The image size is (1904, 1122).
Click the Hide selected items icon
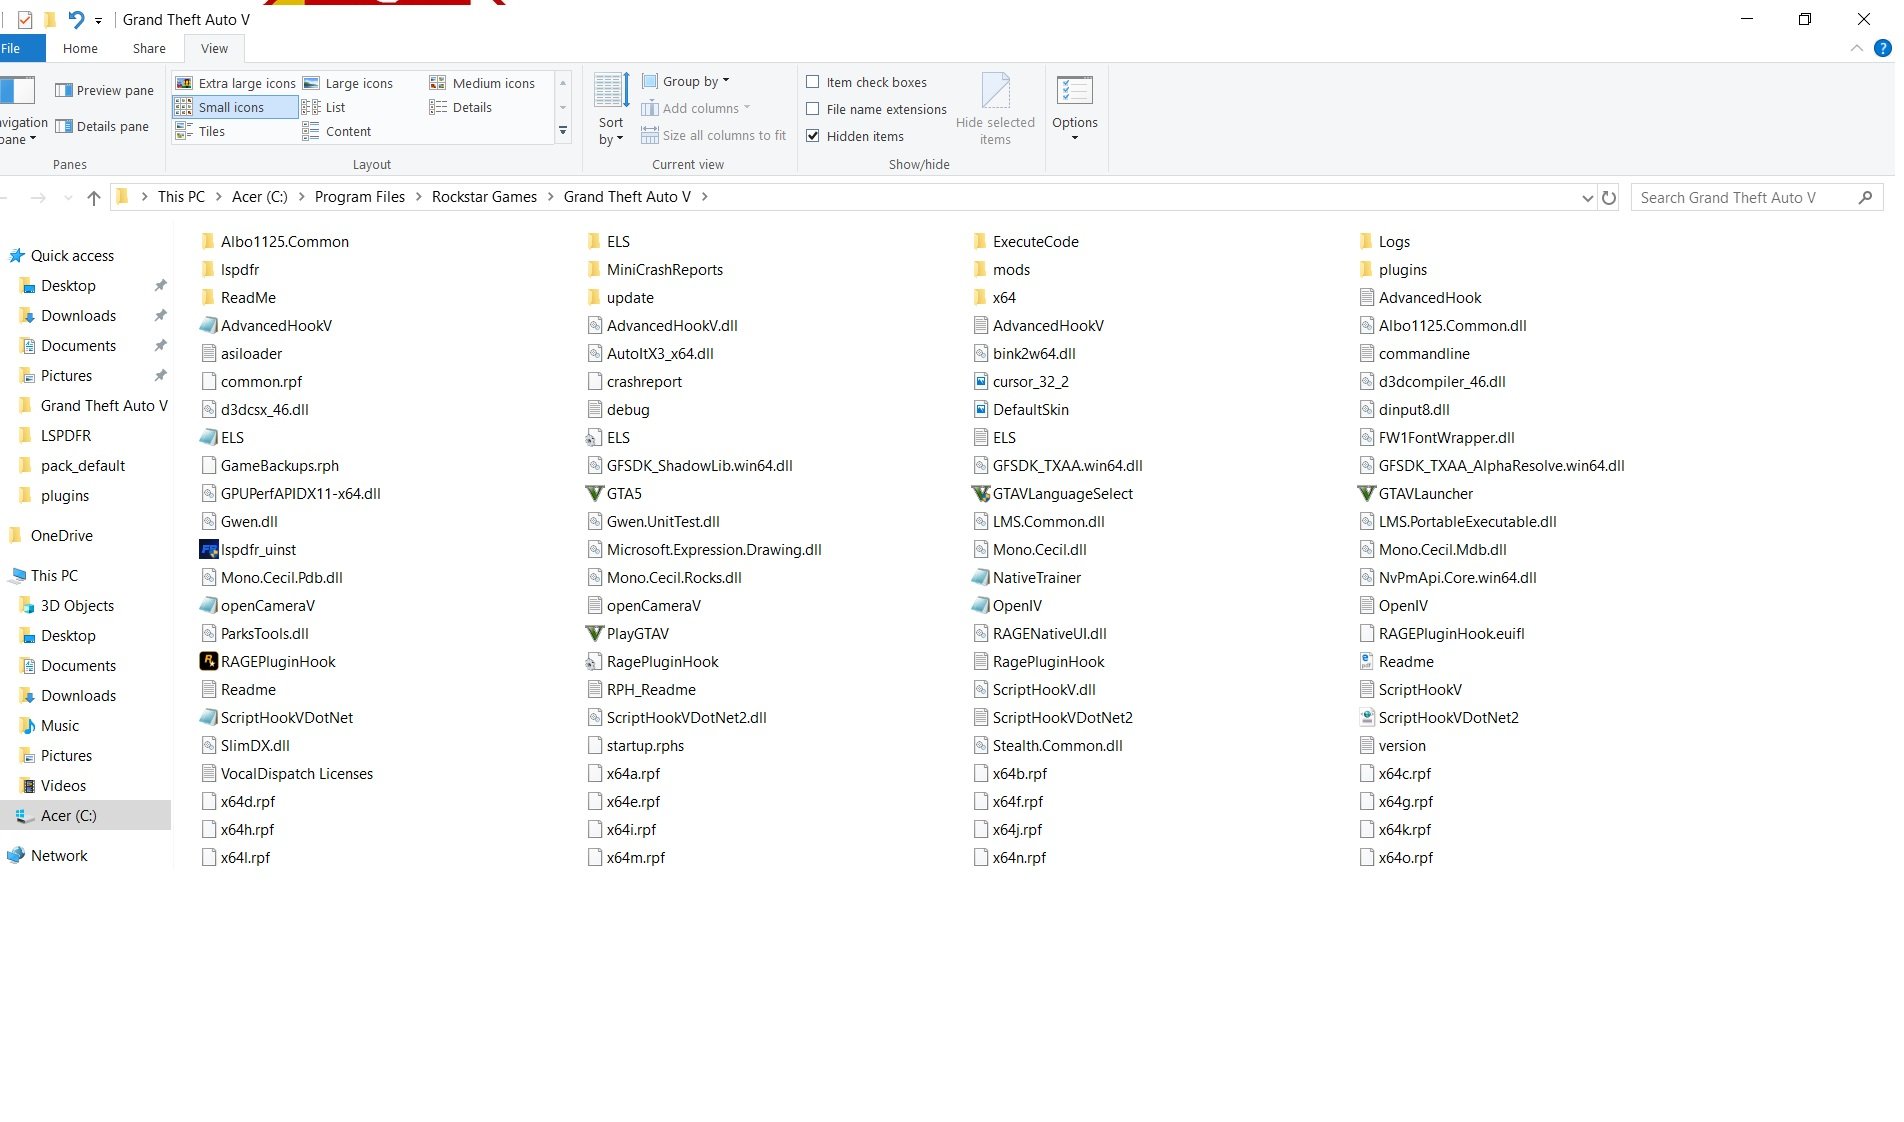[x=995, y=90]
